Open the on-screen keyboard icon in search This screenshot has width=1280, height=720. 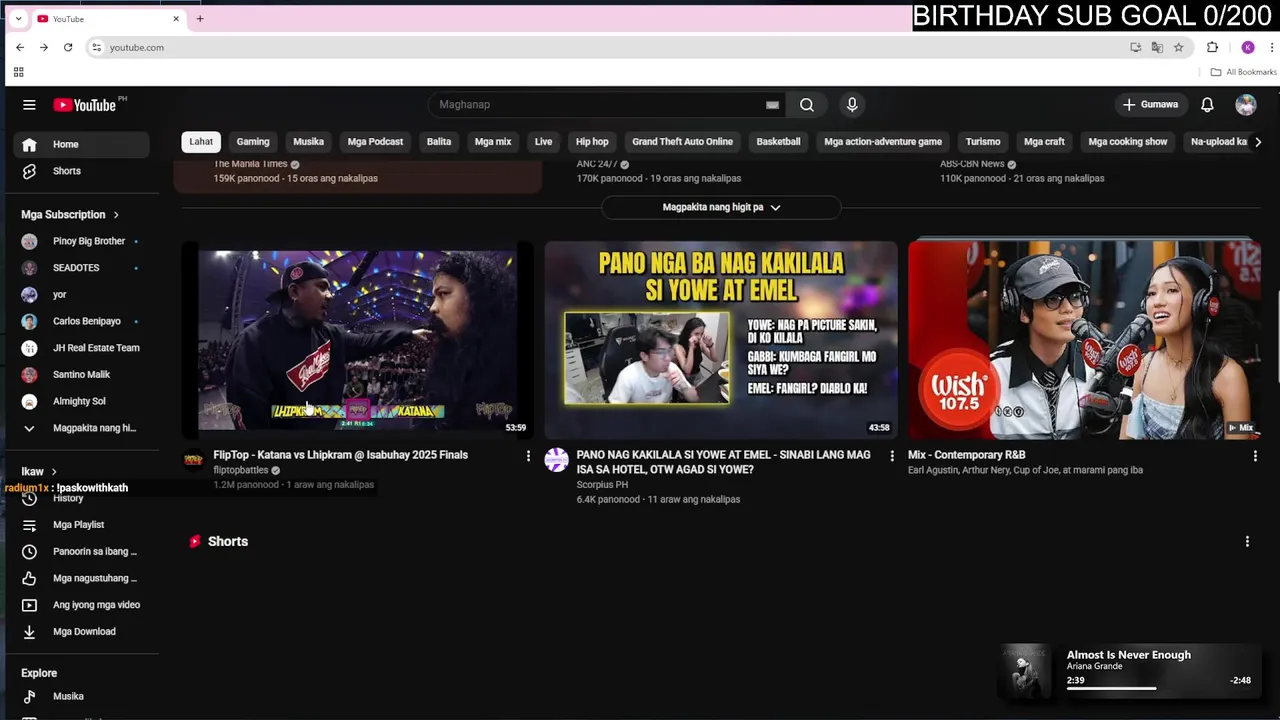coord(772,105)
